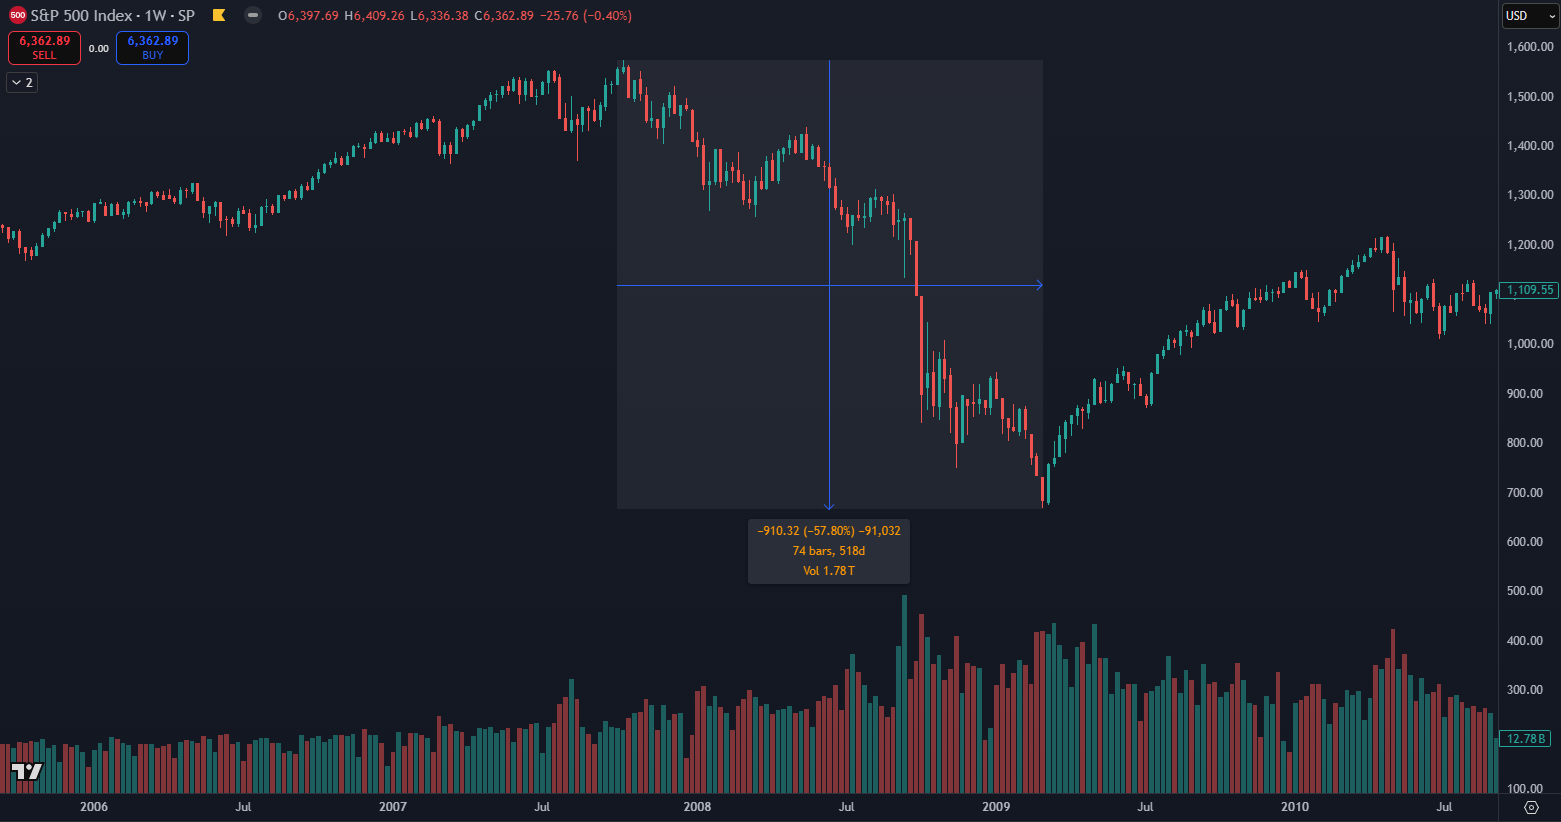
Task: Click the measure tool's downward arrow tip
Action: pyautogui.click(x=829, y=506)
